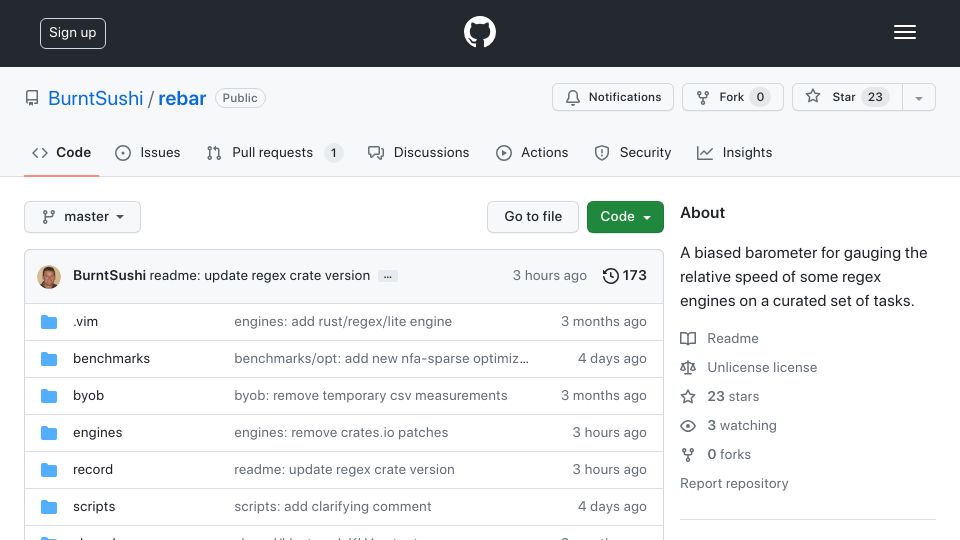
Task: Star the rebar repository
Action: 847,97
